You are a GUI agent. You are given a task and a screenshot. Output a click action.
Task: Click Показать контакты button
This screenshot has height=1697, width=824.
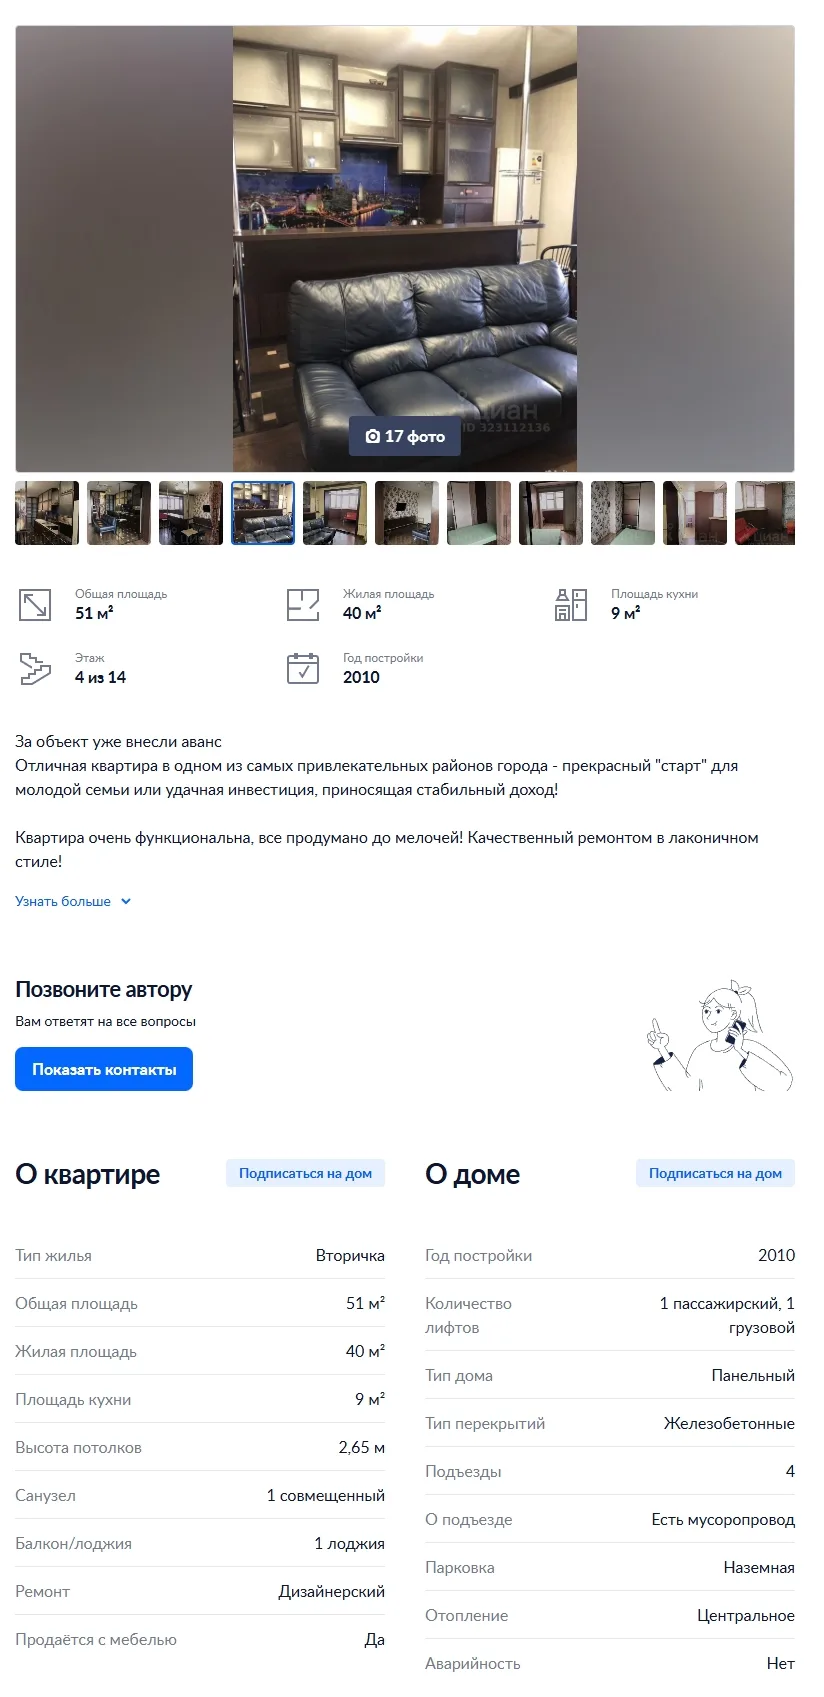click(104, 1069)
